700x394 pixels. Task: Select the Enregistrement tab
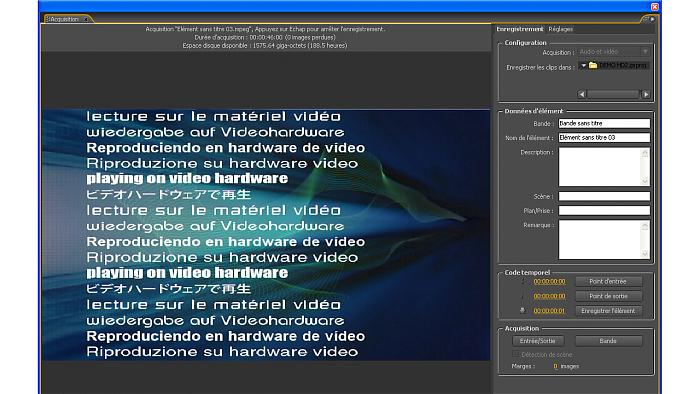coord(520,29)
